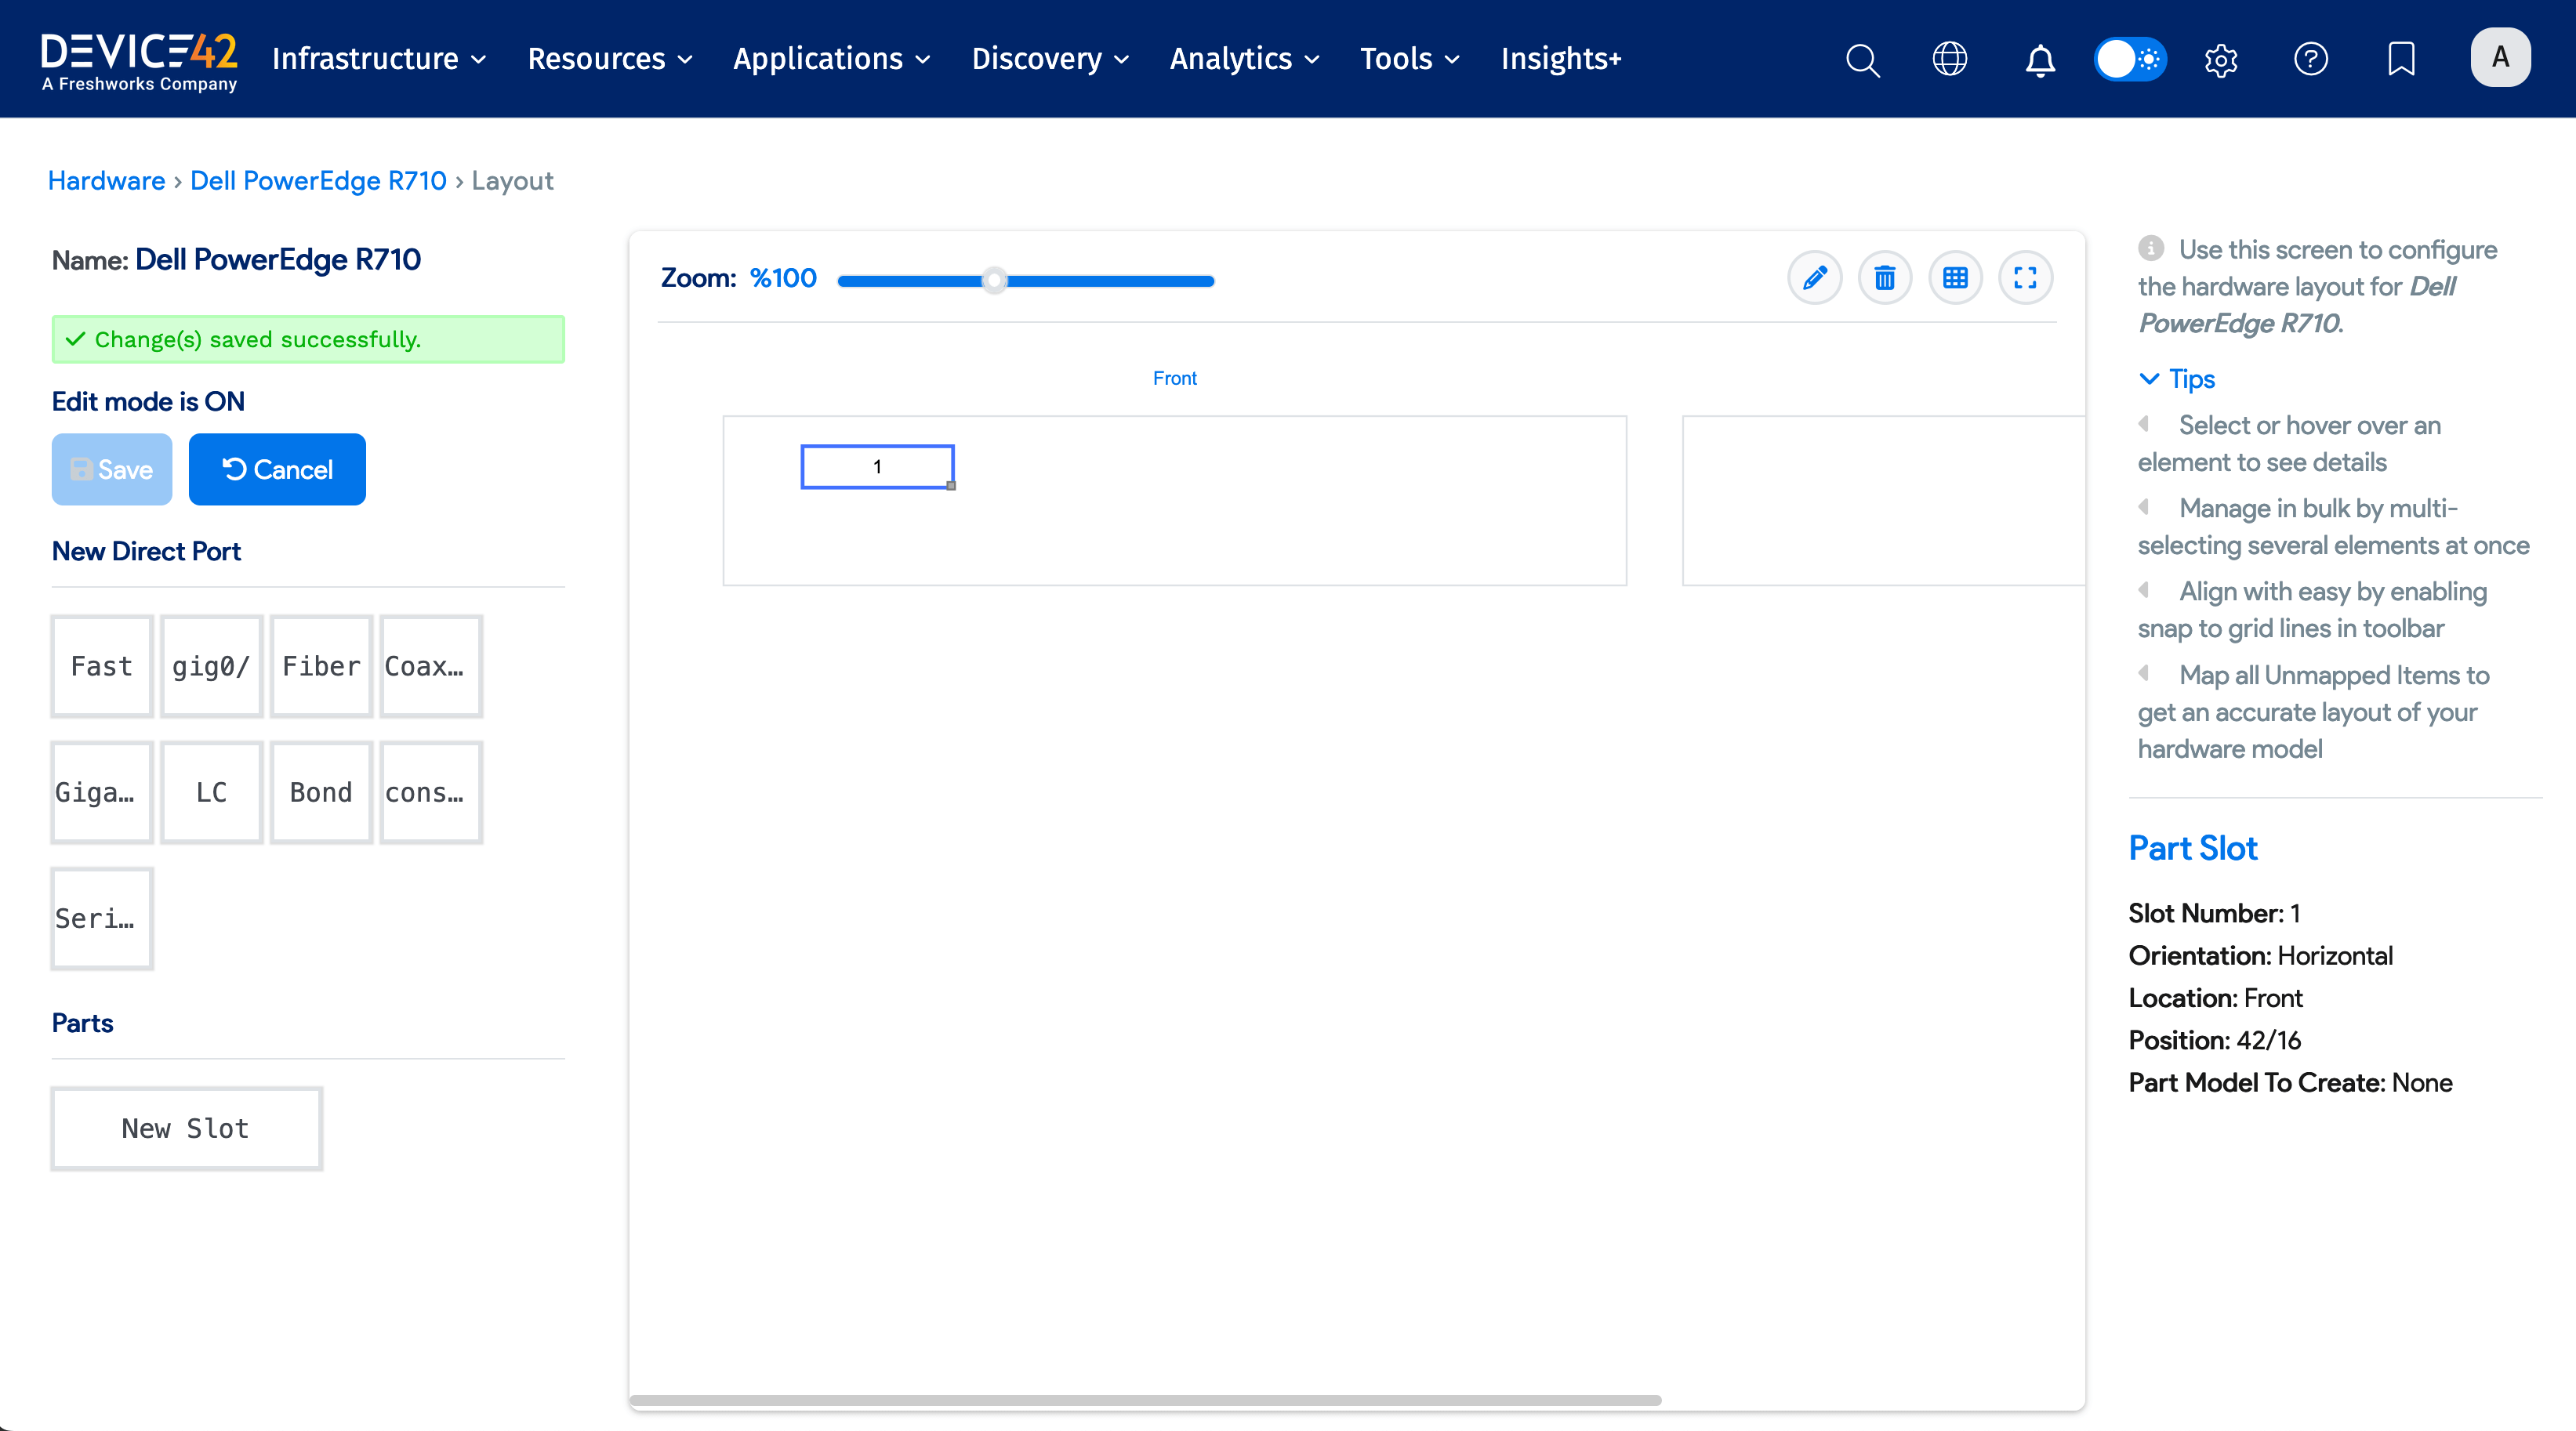The height and width of the screenshot is (1431, 2576).
Task: Toggle the snap-to-grid icon in toolbar
Action: click(x=1955, y=278)
